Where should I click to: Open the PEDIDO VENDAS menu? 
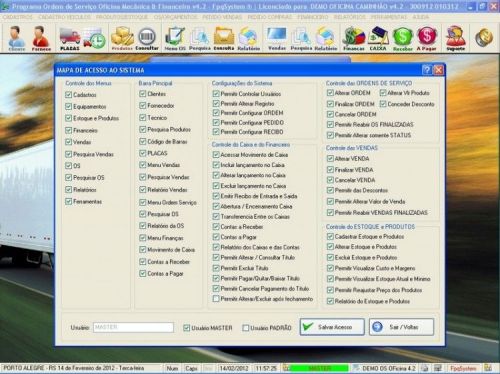(x=222, y=17)
